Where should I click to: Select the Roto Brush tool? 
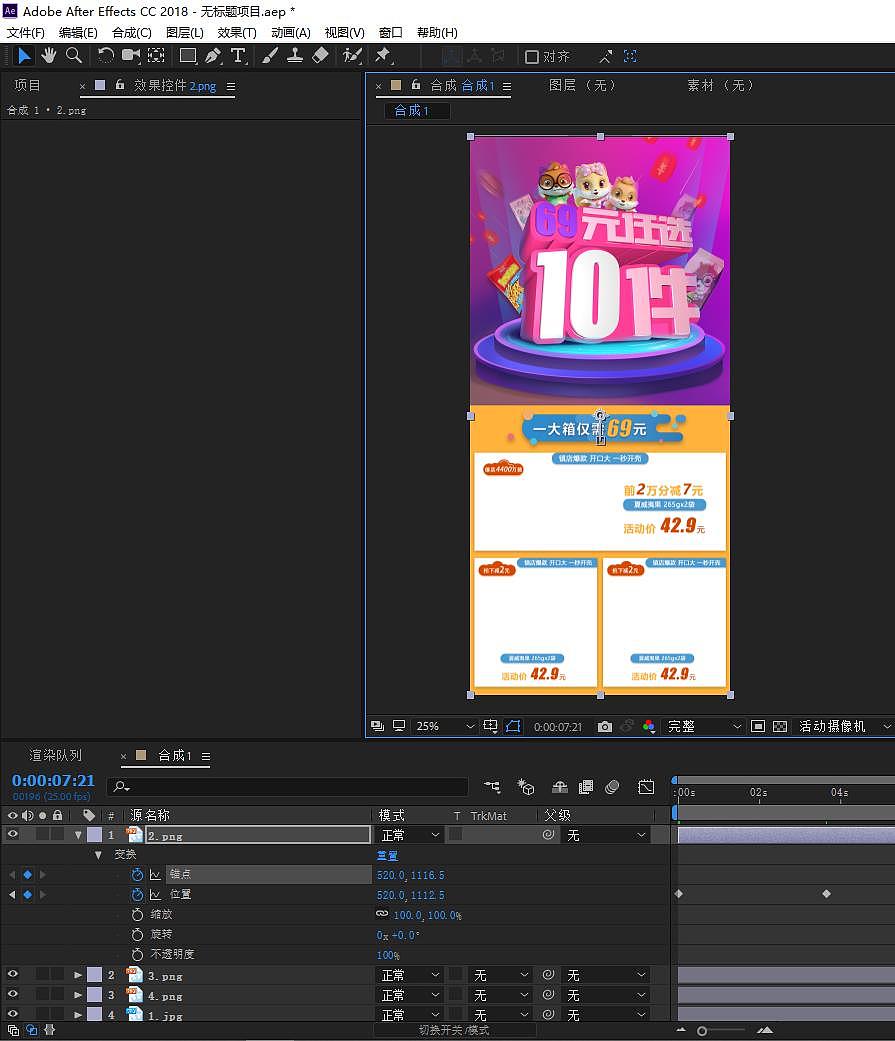[x=352, y=56]
